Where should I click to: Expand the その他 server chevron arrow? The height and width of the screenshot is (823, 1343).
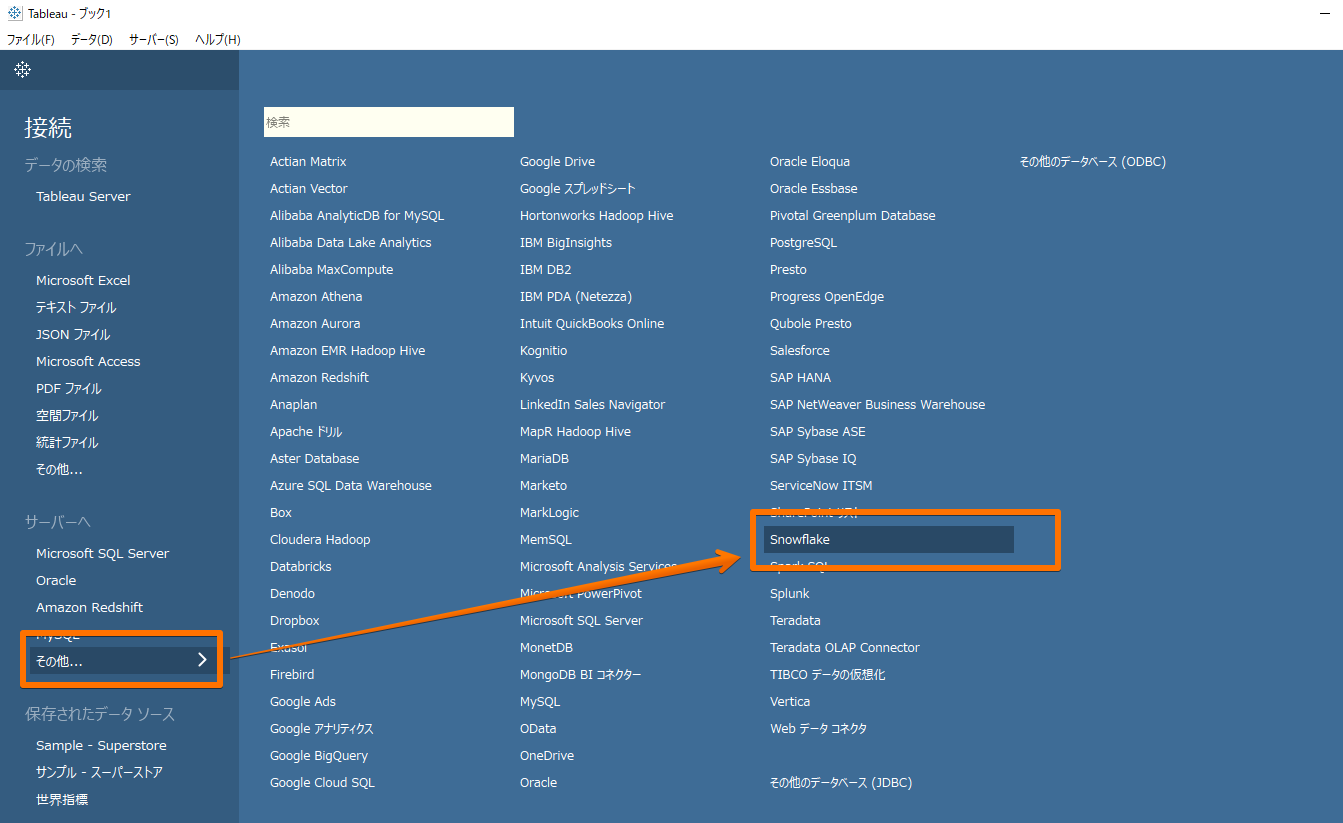coord(202,660)
